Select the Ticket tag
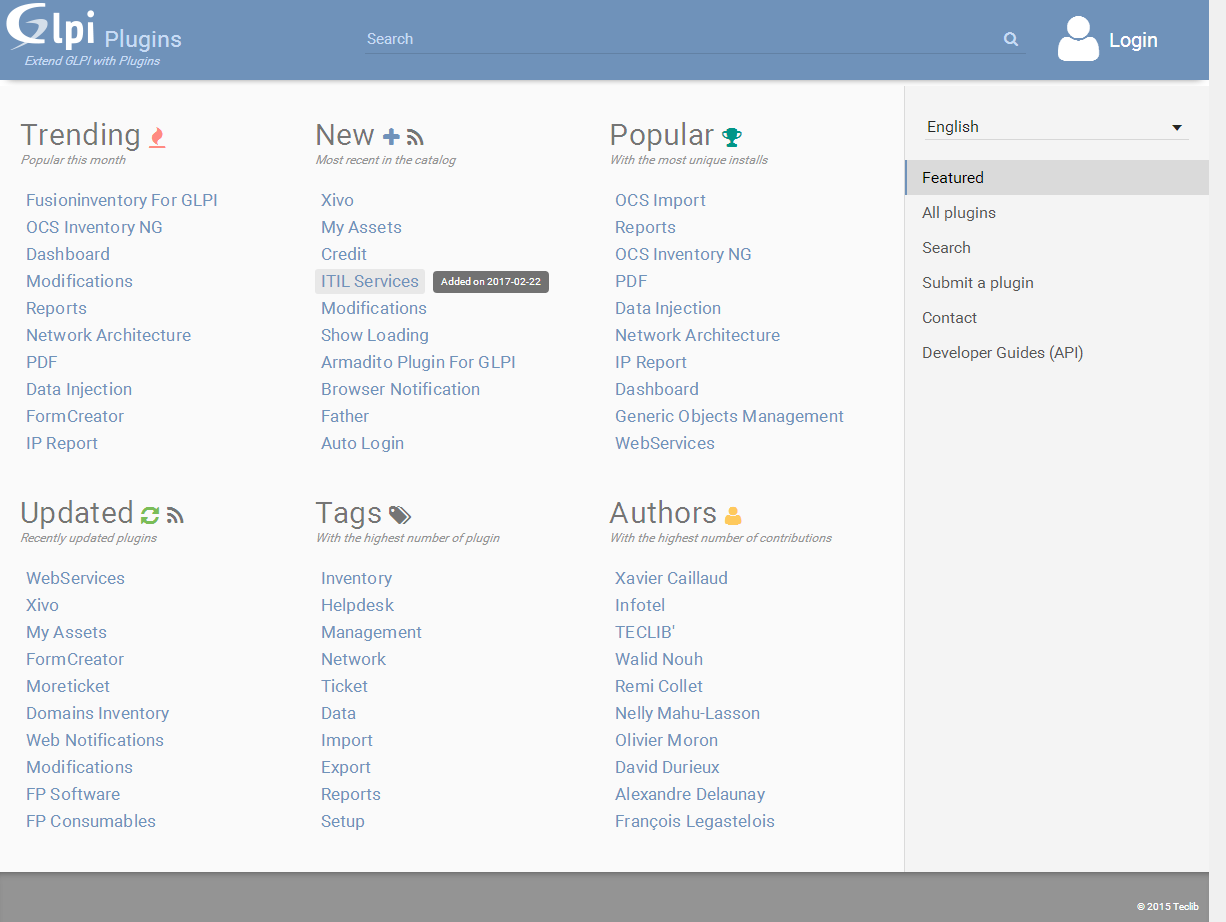1226x922 pixels. pos(344,686)
